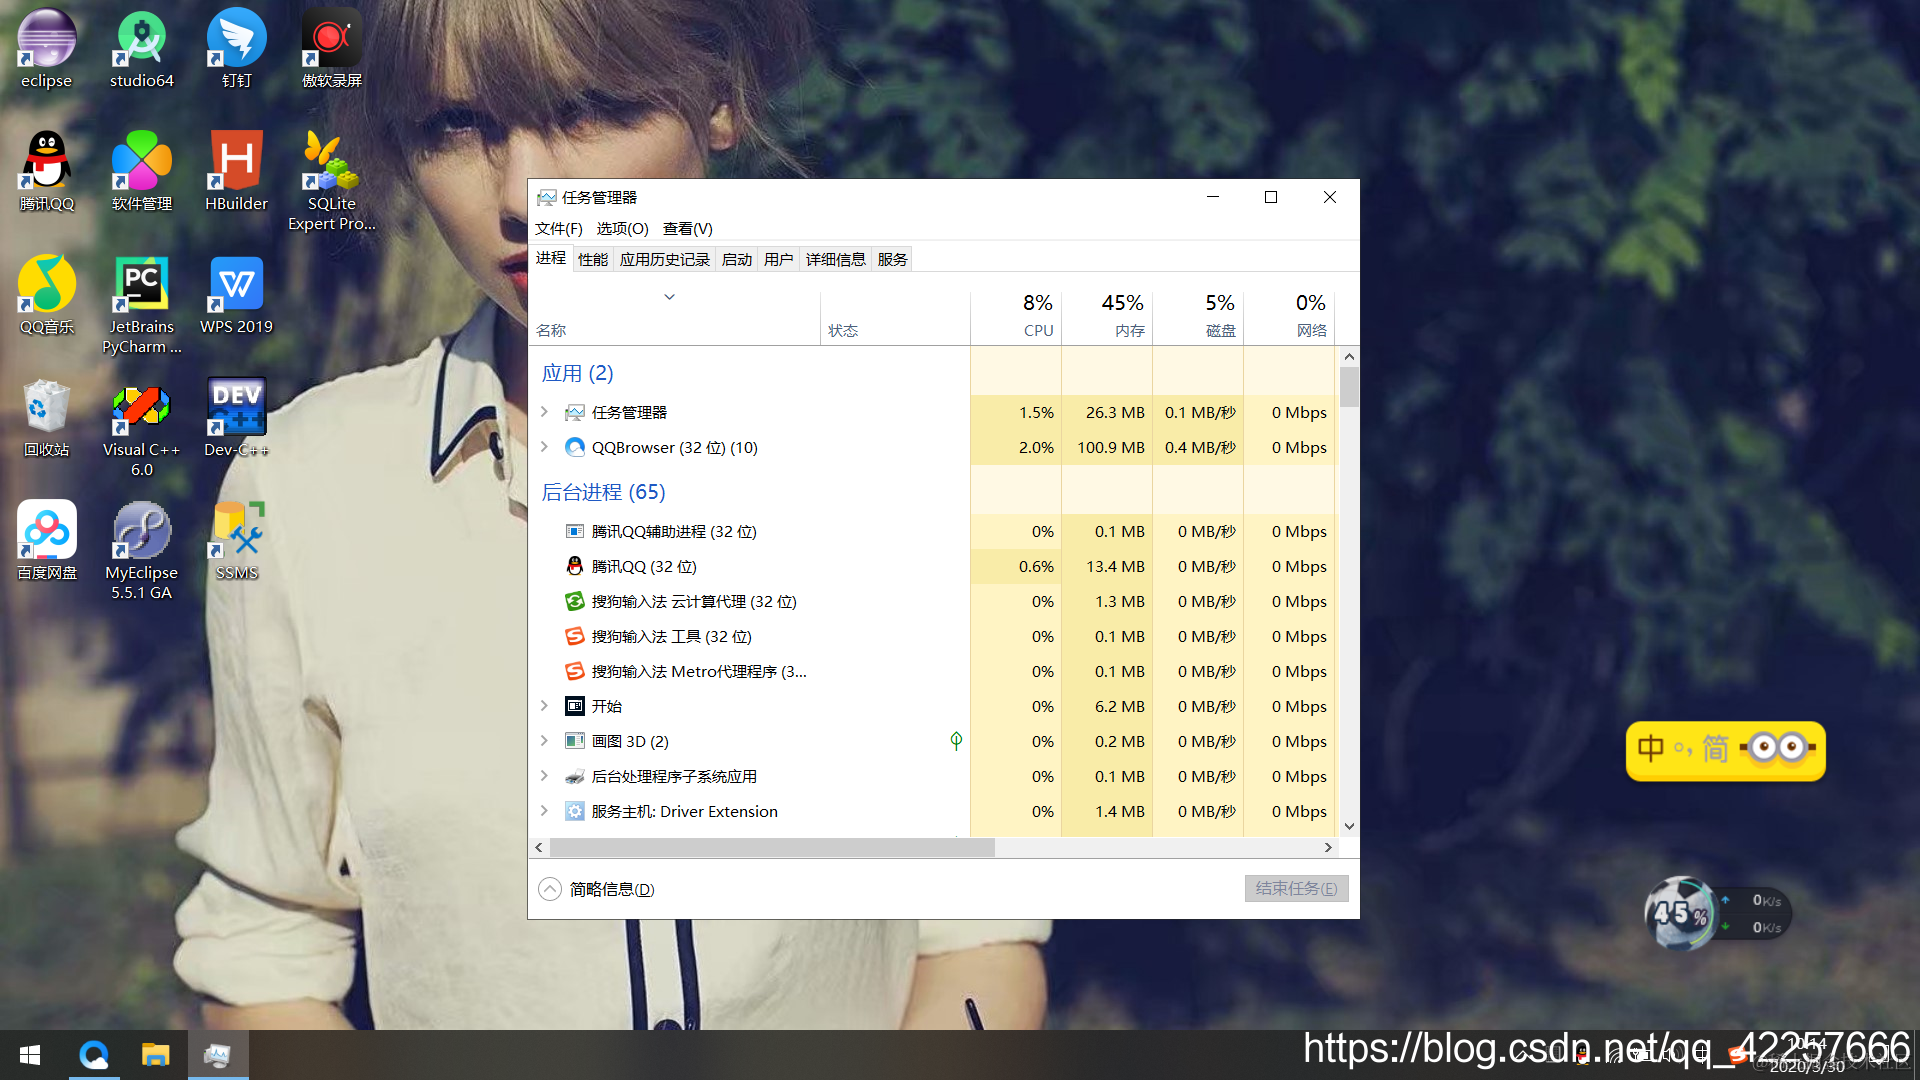Open the 选项(O) menu
The width and height of the screenshot is (1920, 1080).
click(x=622, y=229)
